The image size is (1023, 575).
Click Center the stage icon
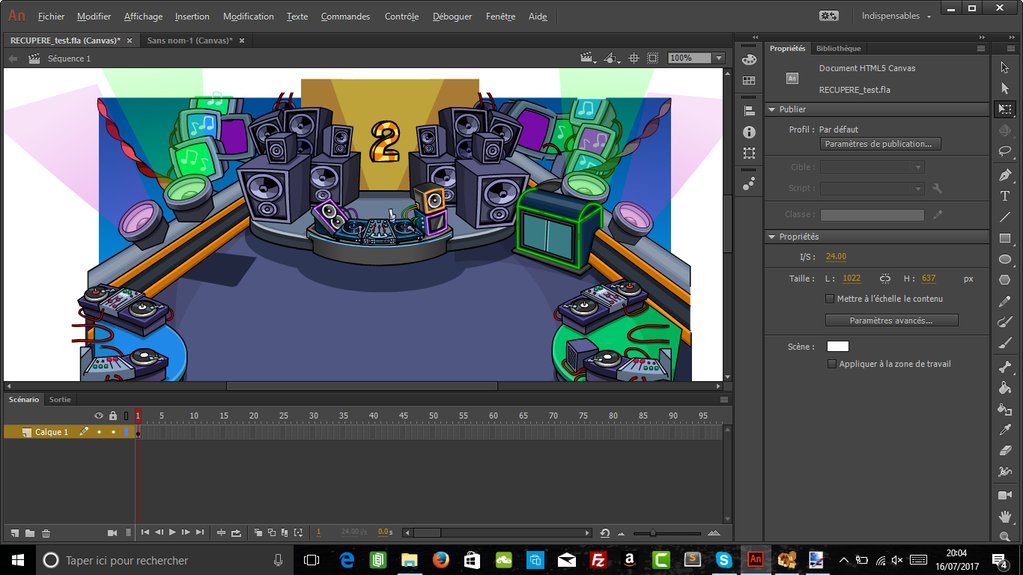pyautogui.click(x=634, y=58)
